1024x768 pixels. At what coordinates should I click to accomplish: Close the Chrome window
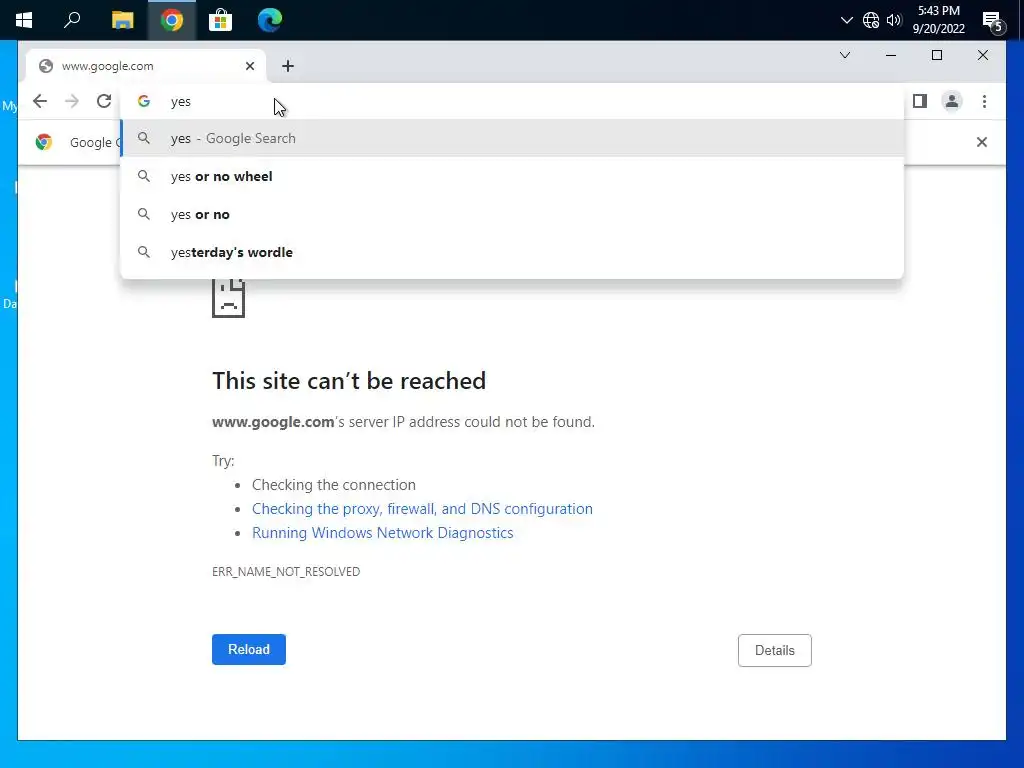click(x=982, y=56)
